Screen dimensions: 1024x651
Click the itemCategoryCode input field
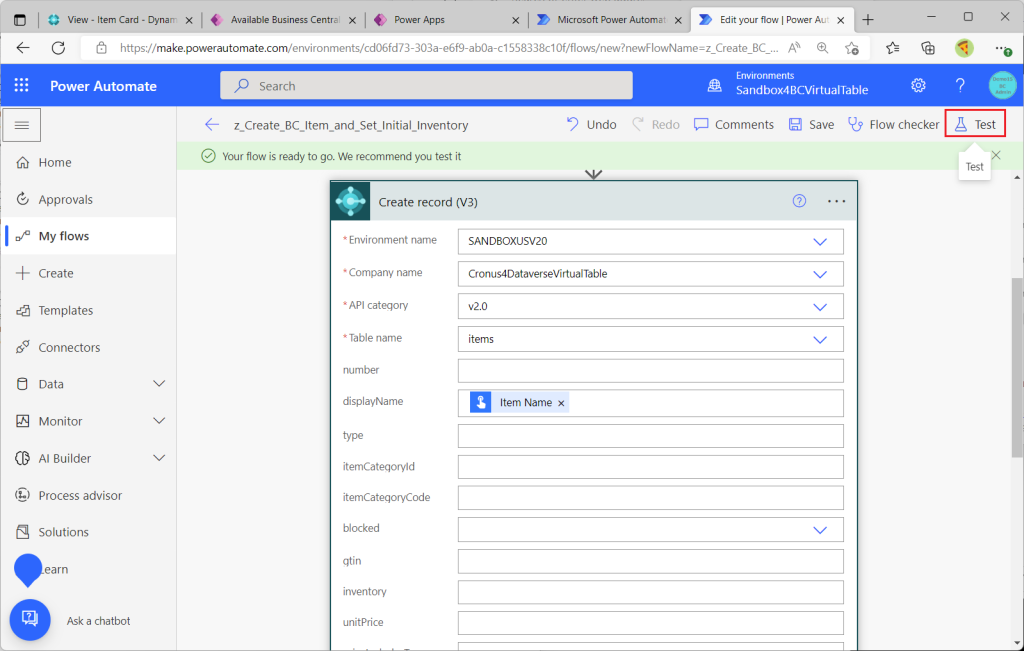click(650, 498)
